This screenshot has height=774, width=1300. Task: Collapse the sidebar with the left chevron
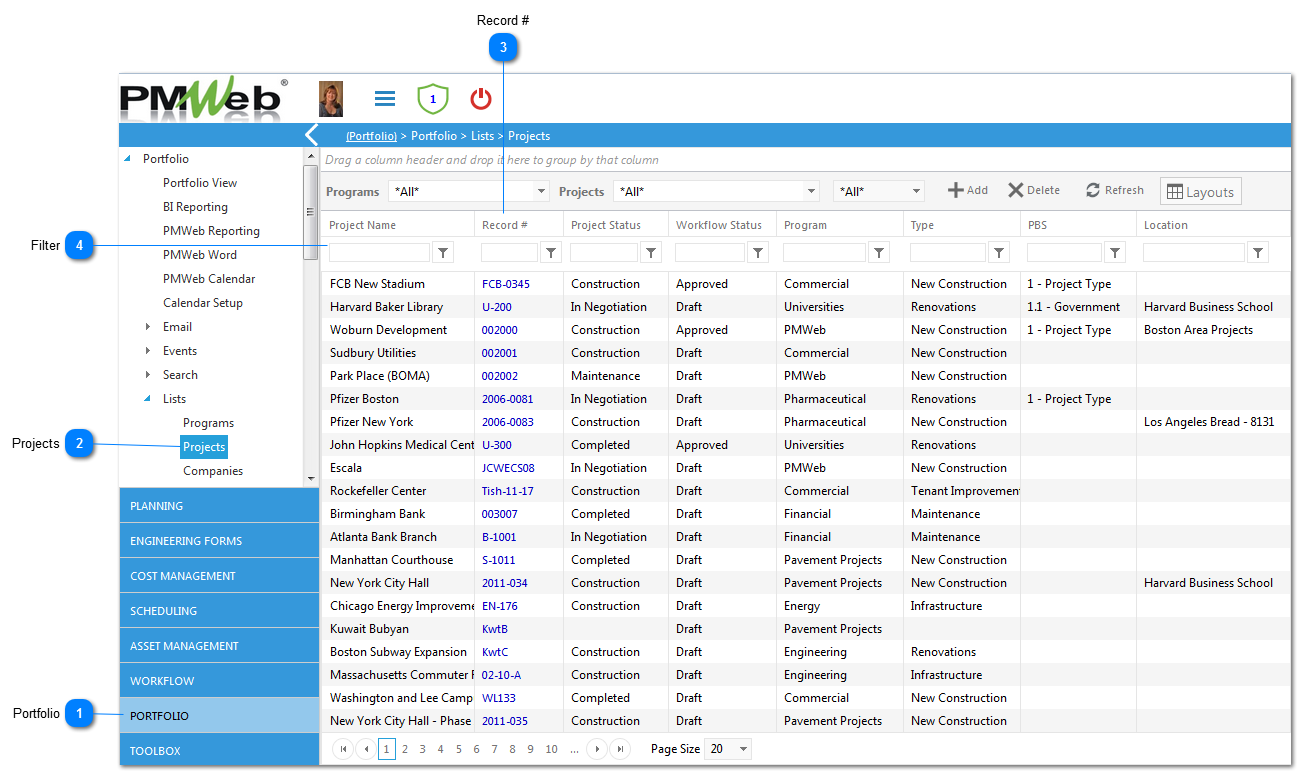(x=311, y=135)
